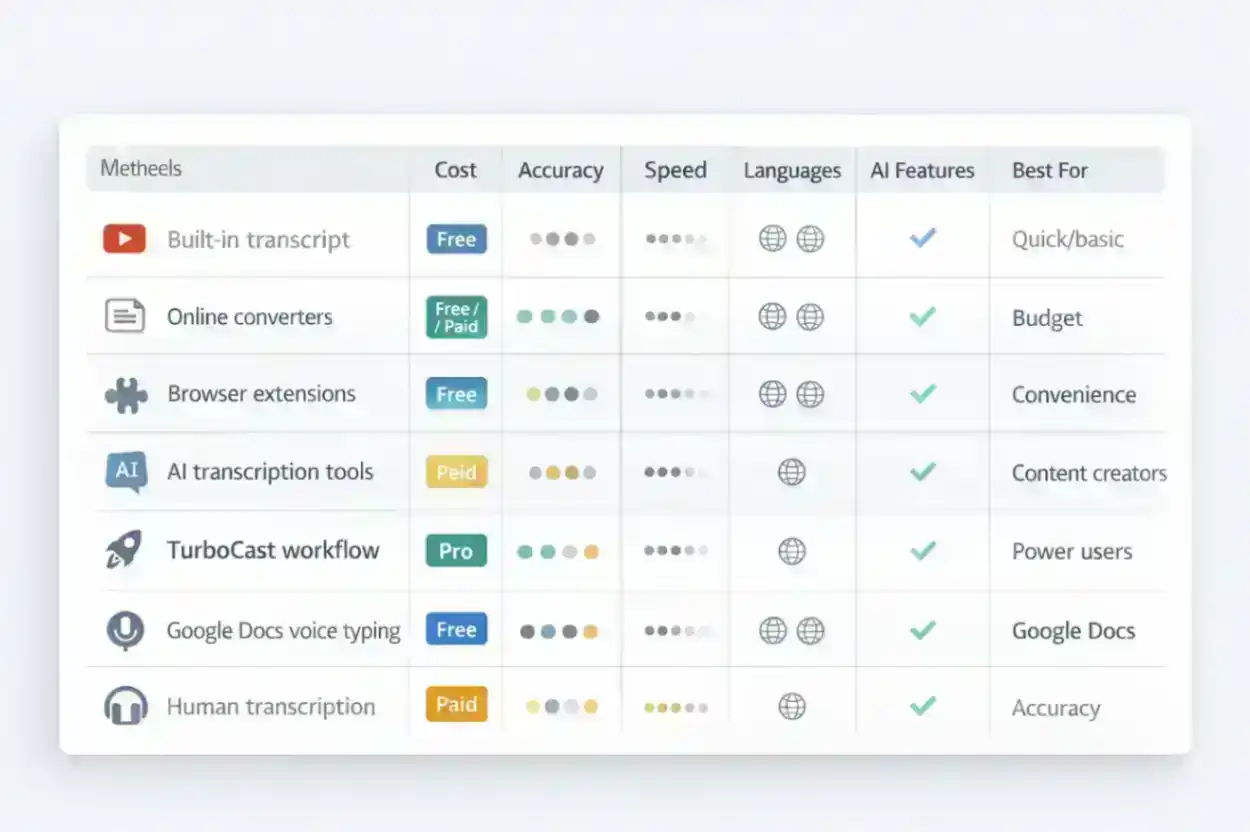Toggle the AI Features checkmark for Built-in transcript
Image resolution: width=1250 pixels, height=832 pixels.
click(x=922, y=238)
